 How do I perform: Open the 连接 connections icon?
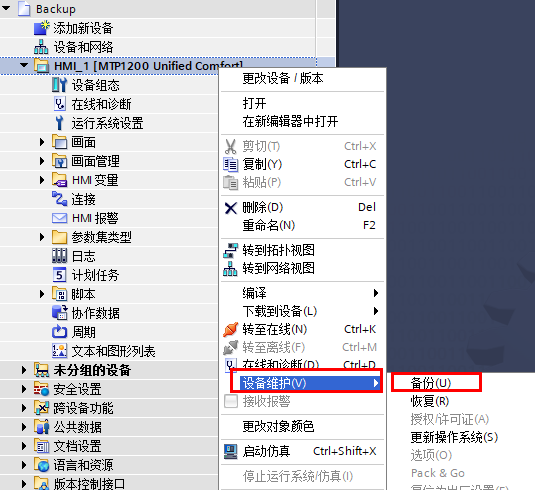point(59,199)
